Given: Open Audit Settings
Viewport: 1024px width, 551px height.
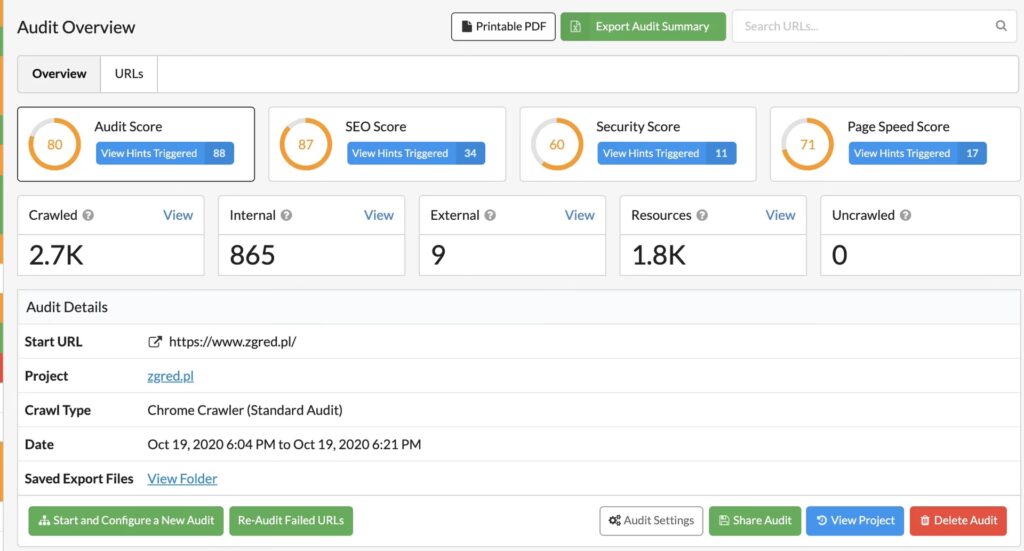Looking at the screenshot, I should [x=651, y=521].
